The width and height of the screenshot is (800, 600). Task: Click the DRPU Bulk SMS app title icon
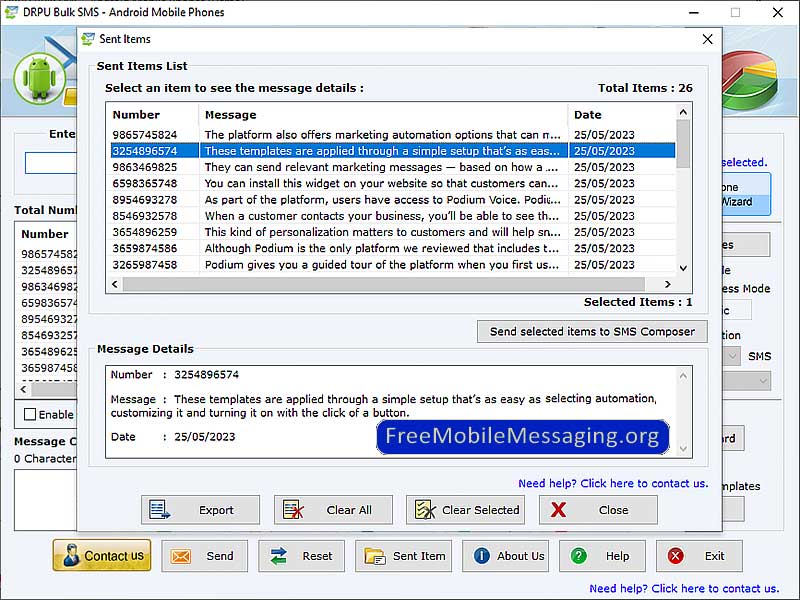point(11,12)
